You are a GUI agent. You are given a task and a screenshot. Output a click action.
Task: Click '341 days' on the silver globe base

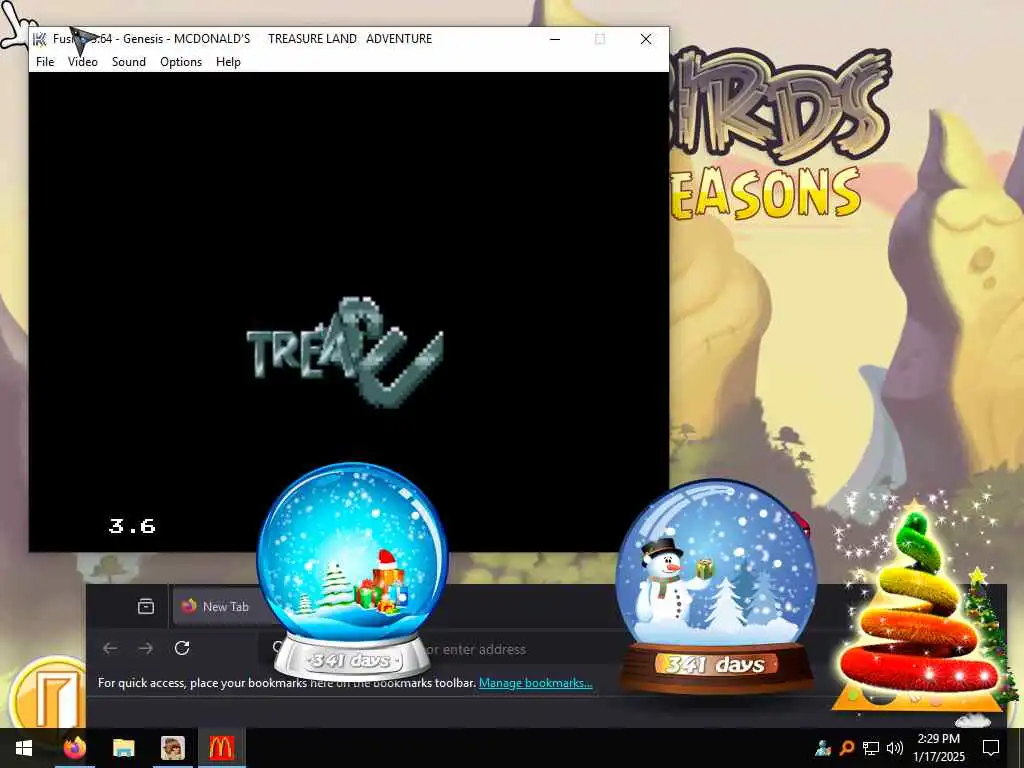coord(351,660)
